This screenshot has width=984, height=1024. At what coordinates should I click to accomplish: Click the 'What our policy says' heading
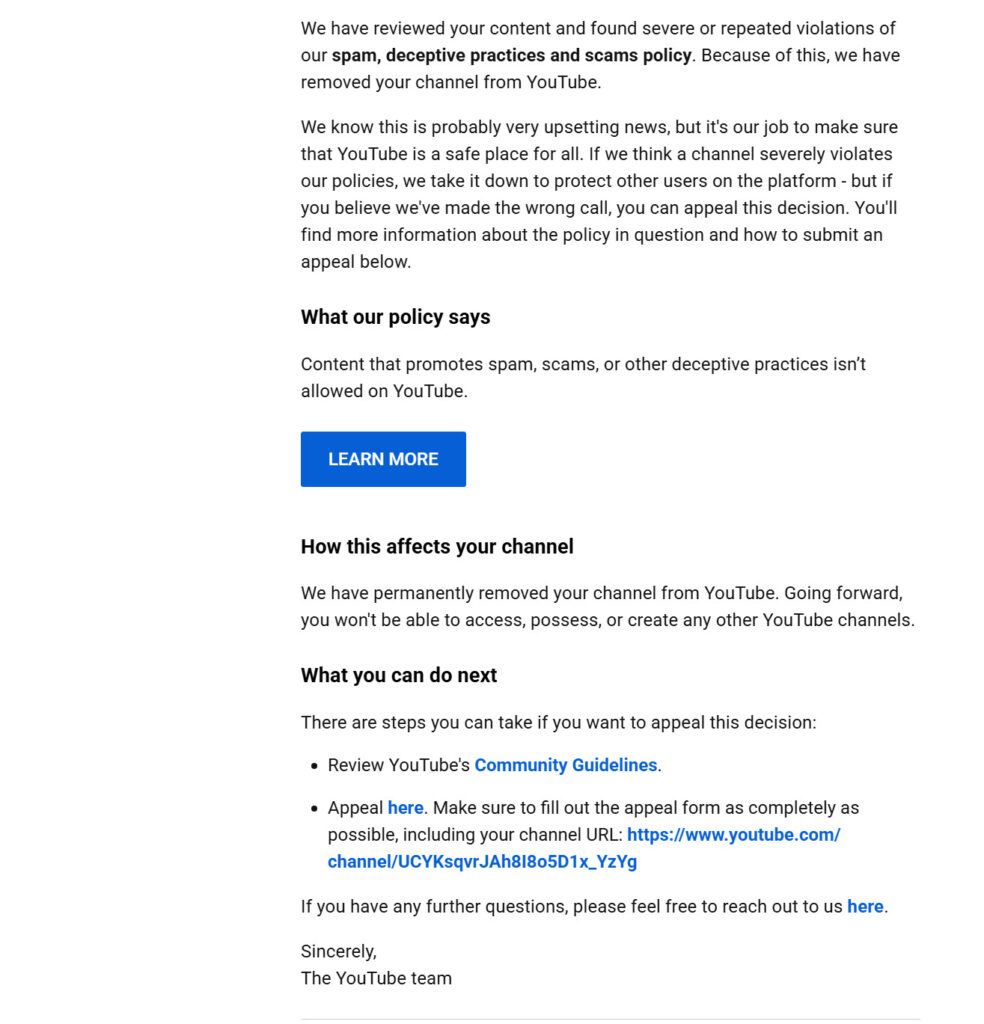click(x=395, y=317)
